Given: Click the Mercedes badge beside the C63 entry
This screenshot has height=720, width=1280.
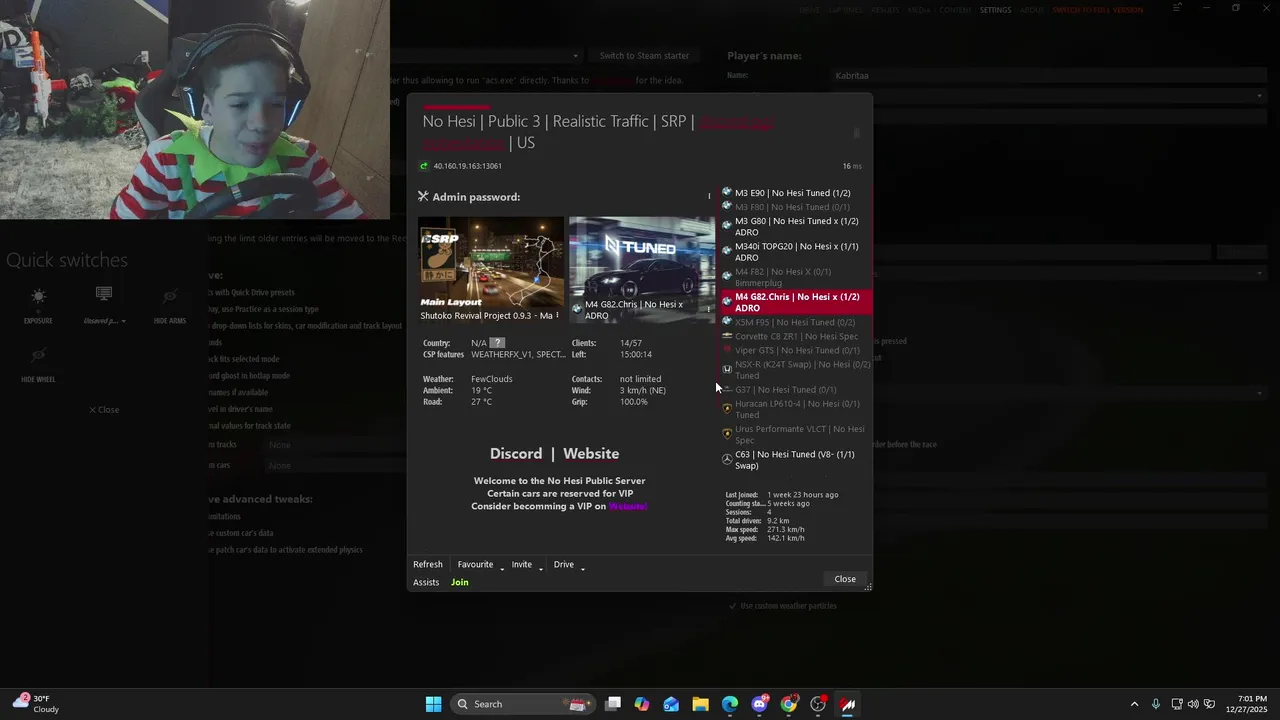Looking at the screenshot, I should (x=727, y=460).
